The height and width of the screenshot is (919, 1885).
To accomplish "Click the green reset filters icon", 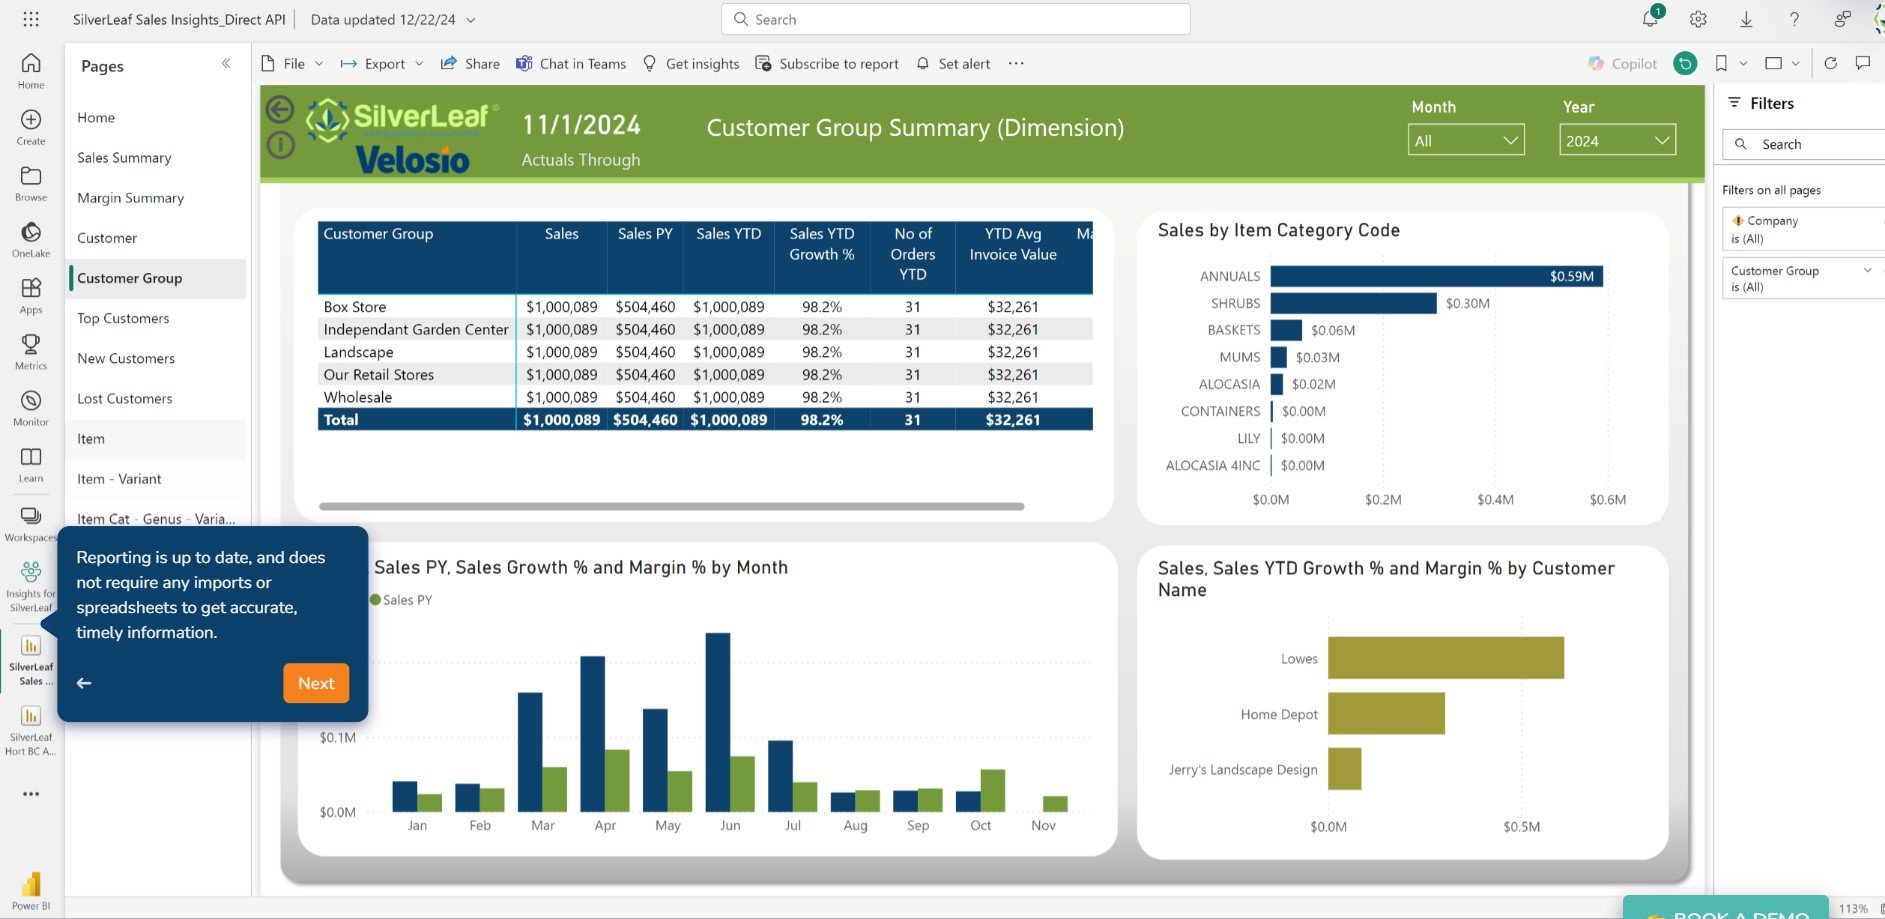I will (1685, 63).
